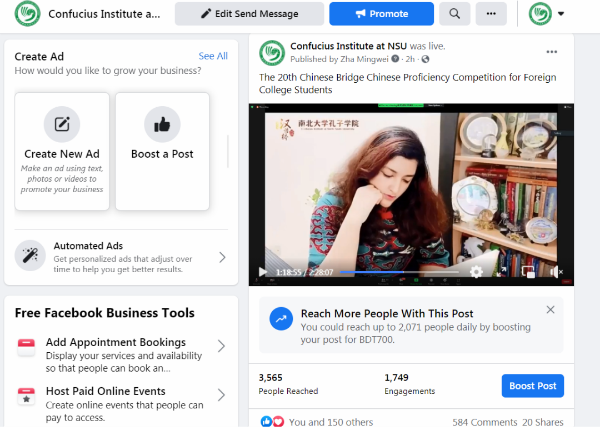600x427 pixels.
Task: Click Edit Send Message button
Action: click(x=249, y=14)
